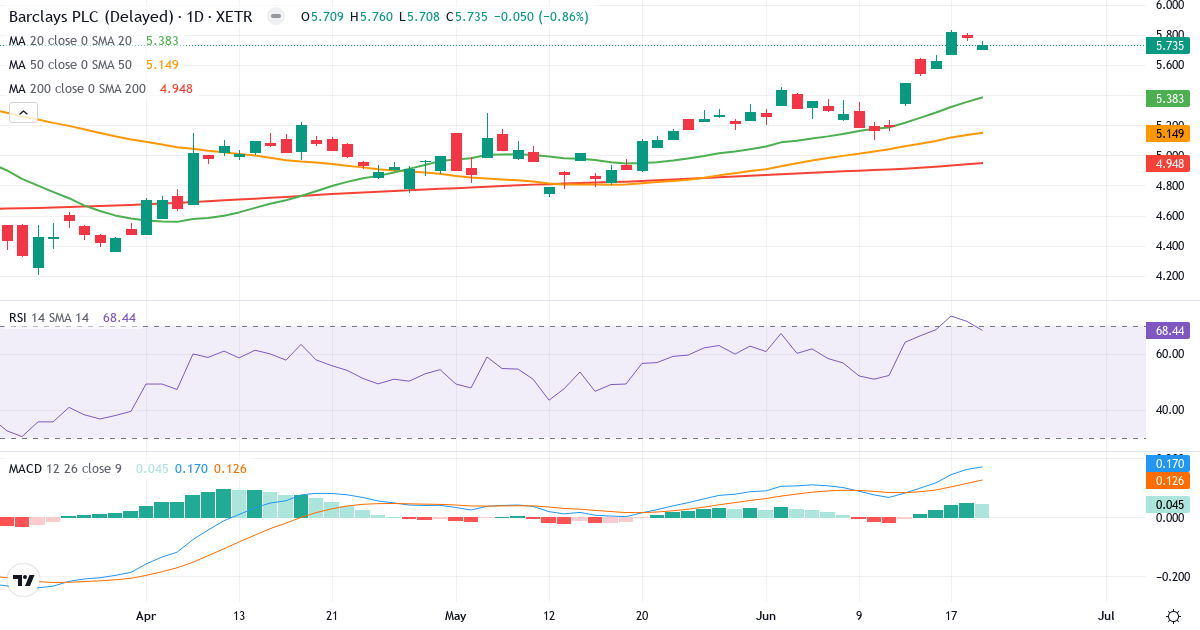Click the purple RSI 68.44 axis label
The image size is (1200, 630).
(1170, 330)
